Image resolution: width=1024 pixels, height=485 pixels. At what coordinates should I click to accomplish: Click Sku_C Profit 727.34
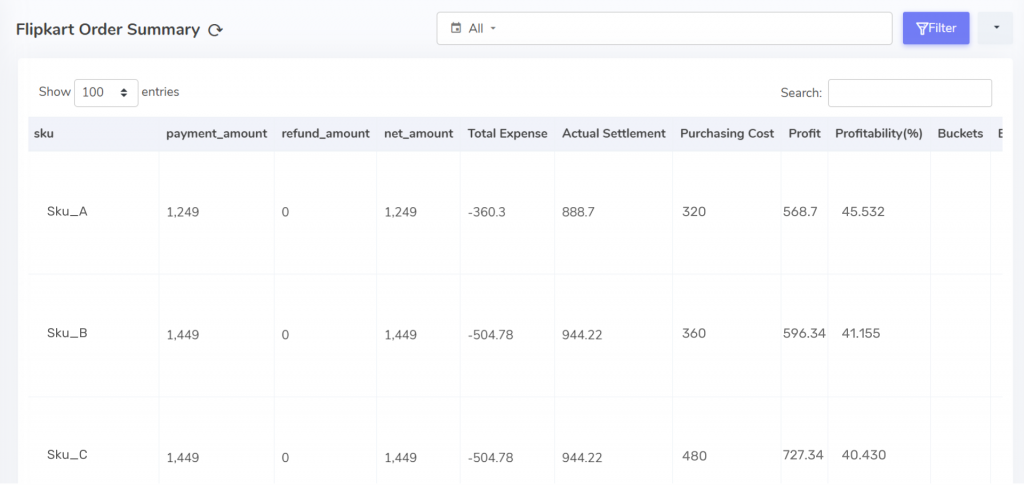[803, 454]
